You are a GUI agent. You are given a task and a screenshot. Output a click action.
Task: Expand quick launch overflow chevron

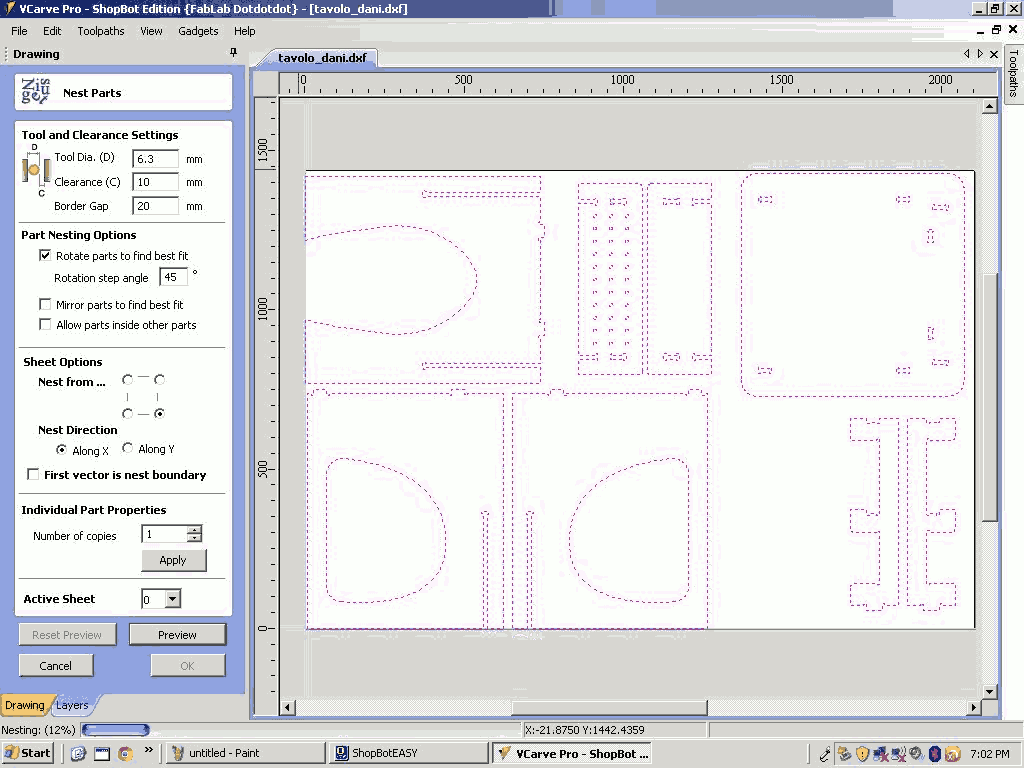tap(149, 750)
